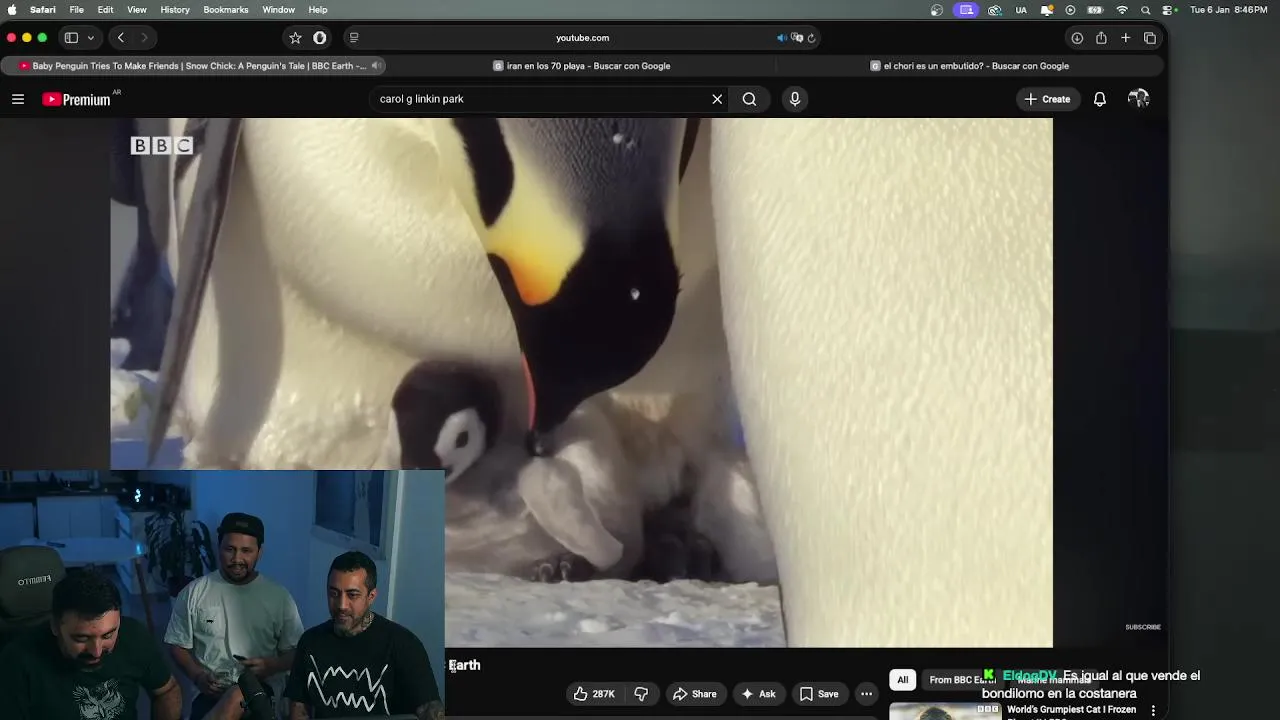Image resolution: width=1280 pixels, height=720 pixels.
Task: Clear the search text with X icon
Action: (717, 99)
